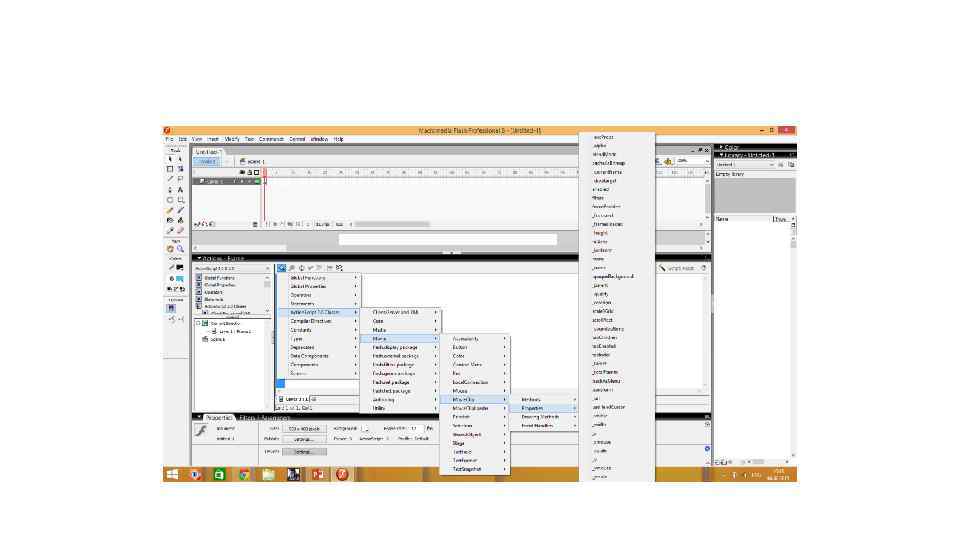Viewport: 960px width, 540px height.
Task: Click the Add new item plus icon in Actions
Action: [282, 268]
